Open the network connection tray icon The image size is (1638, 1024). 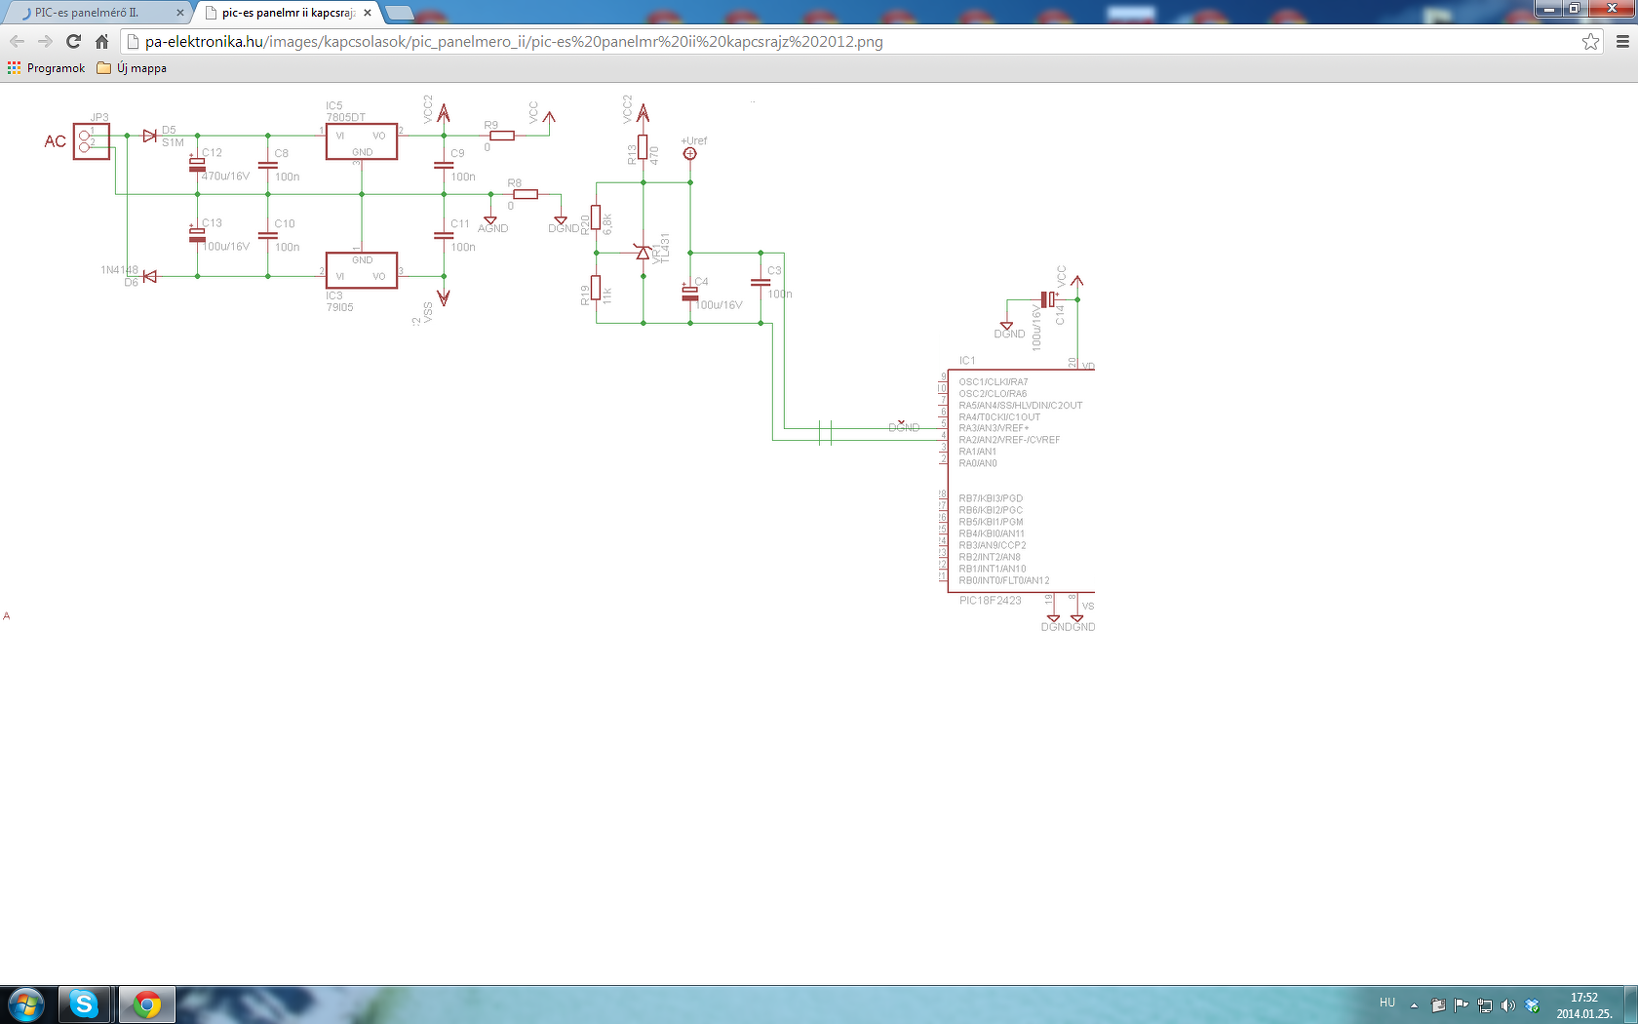click(x=1484, y=1005)
